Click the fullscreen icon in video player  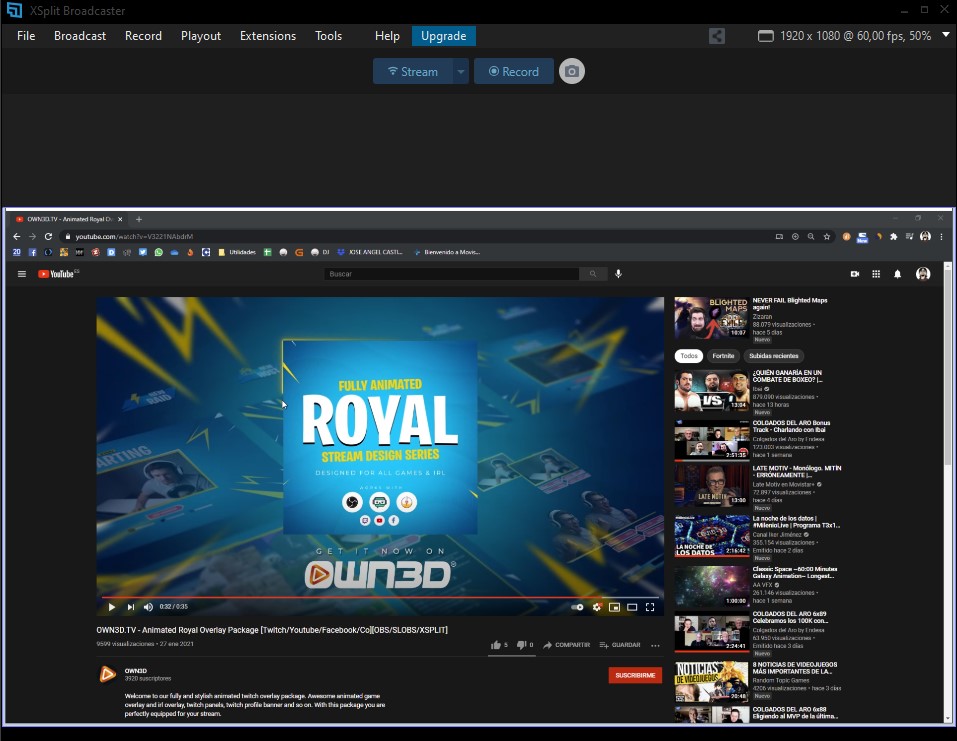click(650, 607)
